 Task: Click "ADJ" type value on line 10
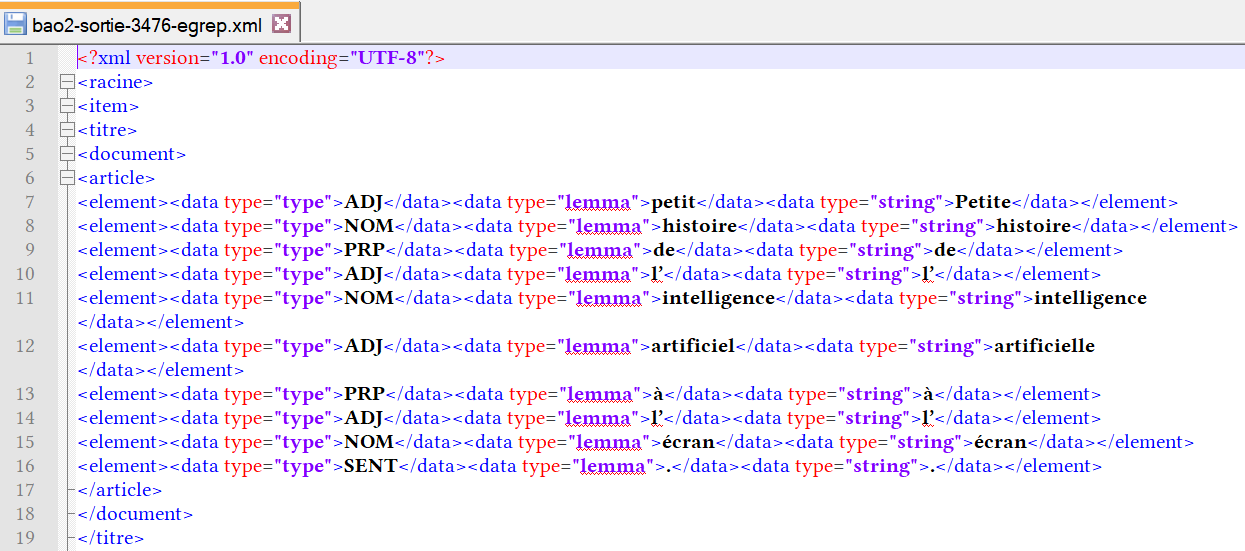[364, 274]
